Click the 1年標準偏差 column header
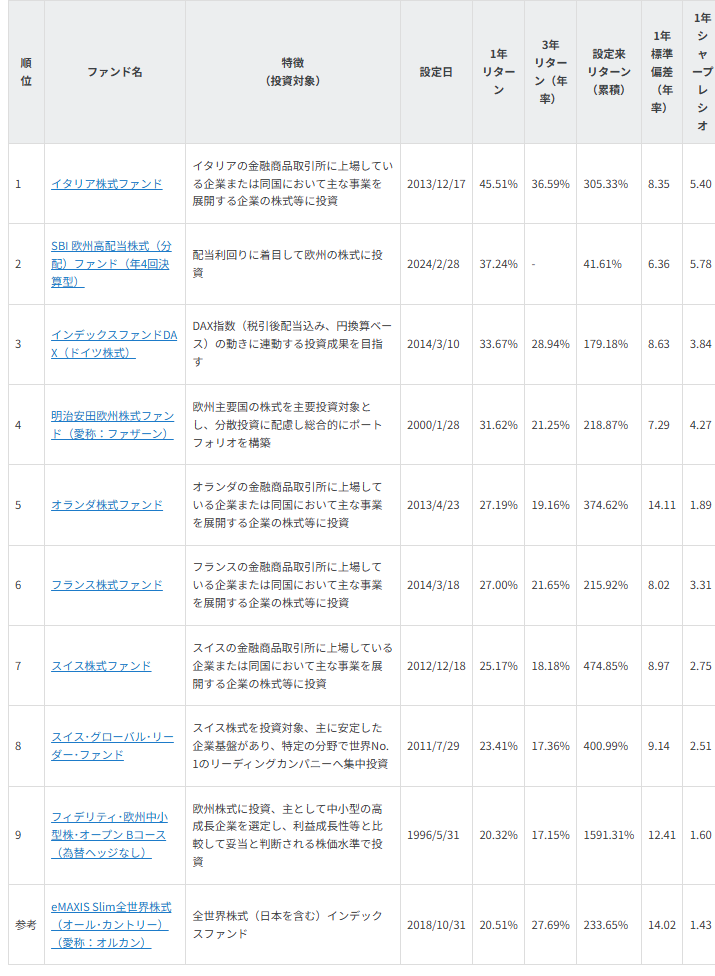This screenshot has height=976, width=715. point(661,72)
